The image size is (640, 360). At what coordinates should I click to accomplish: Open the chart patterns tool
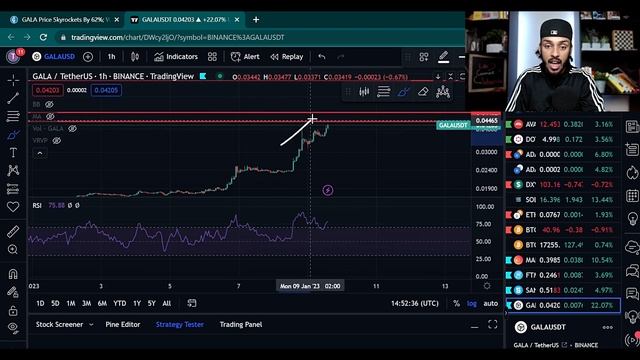(x=13, y=171)
